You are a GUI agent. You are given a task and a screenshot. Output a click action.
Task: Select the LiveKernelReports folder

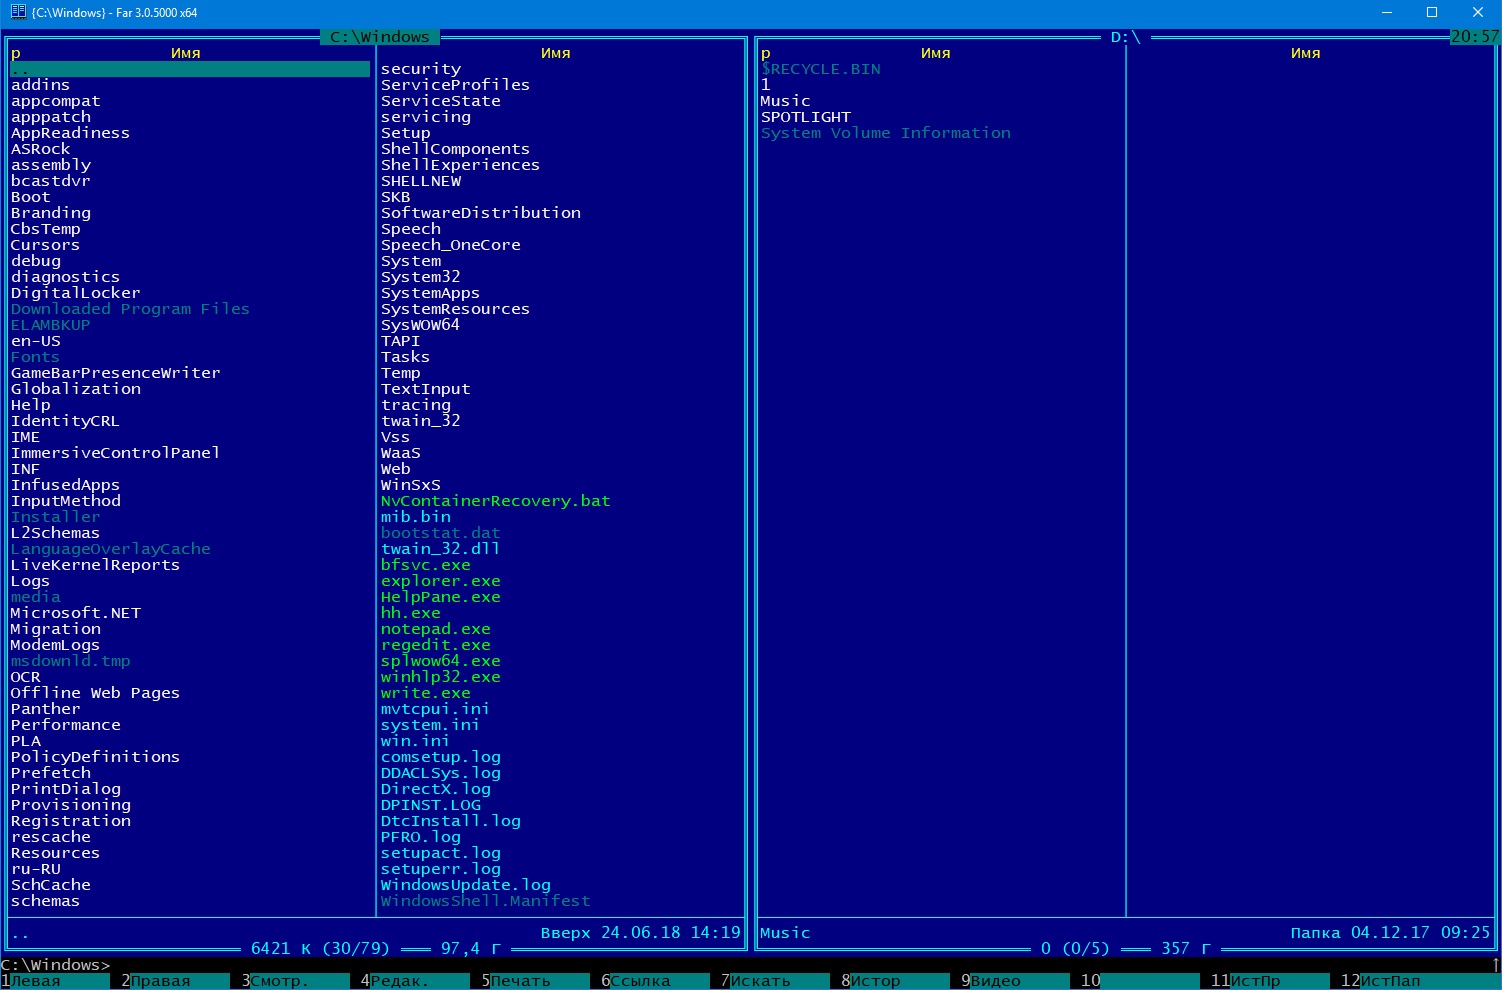pos(96,565)
